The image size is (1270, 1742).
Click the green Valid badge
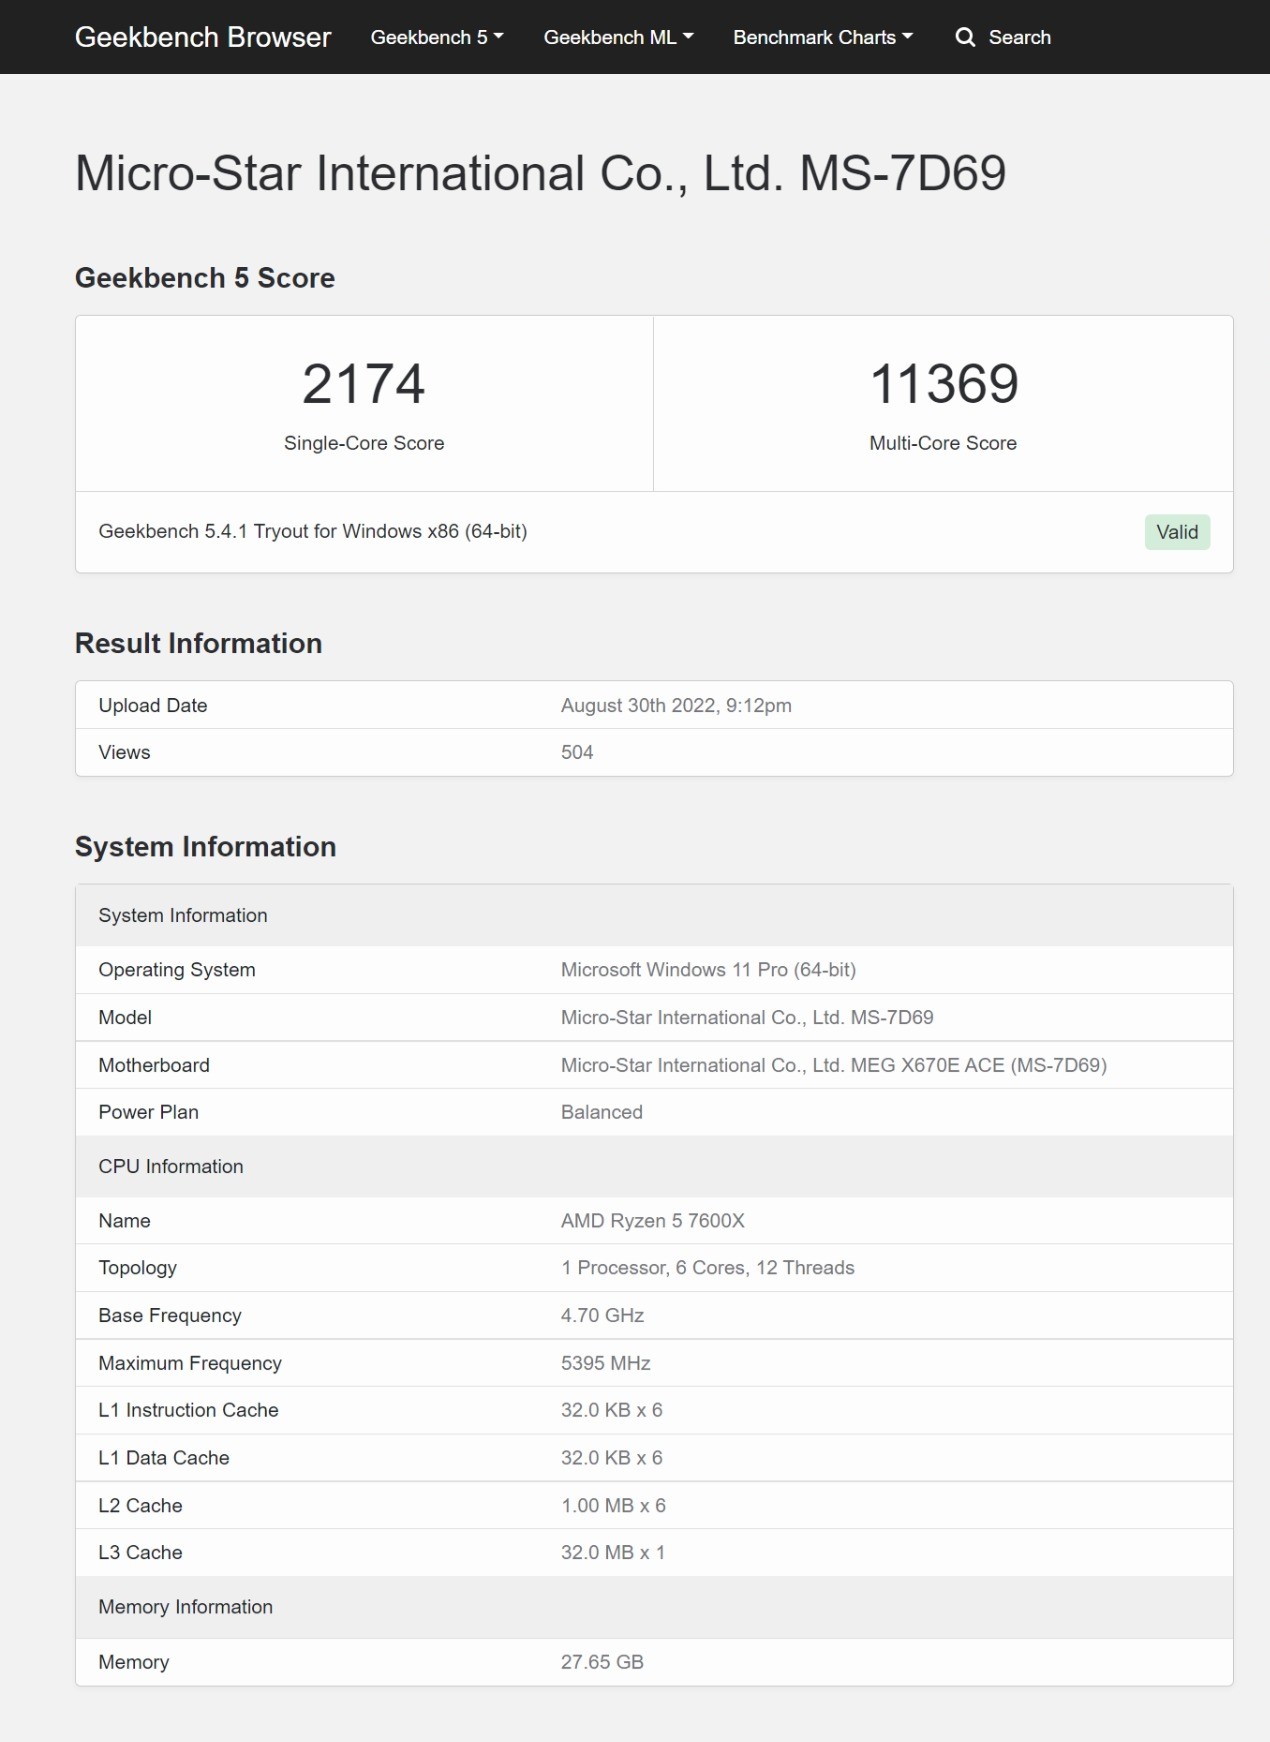point(1177,532)
